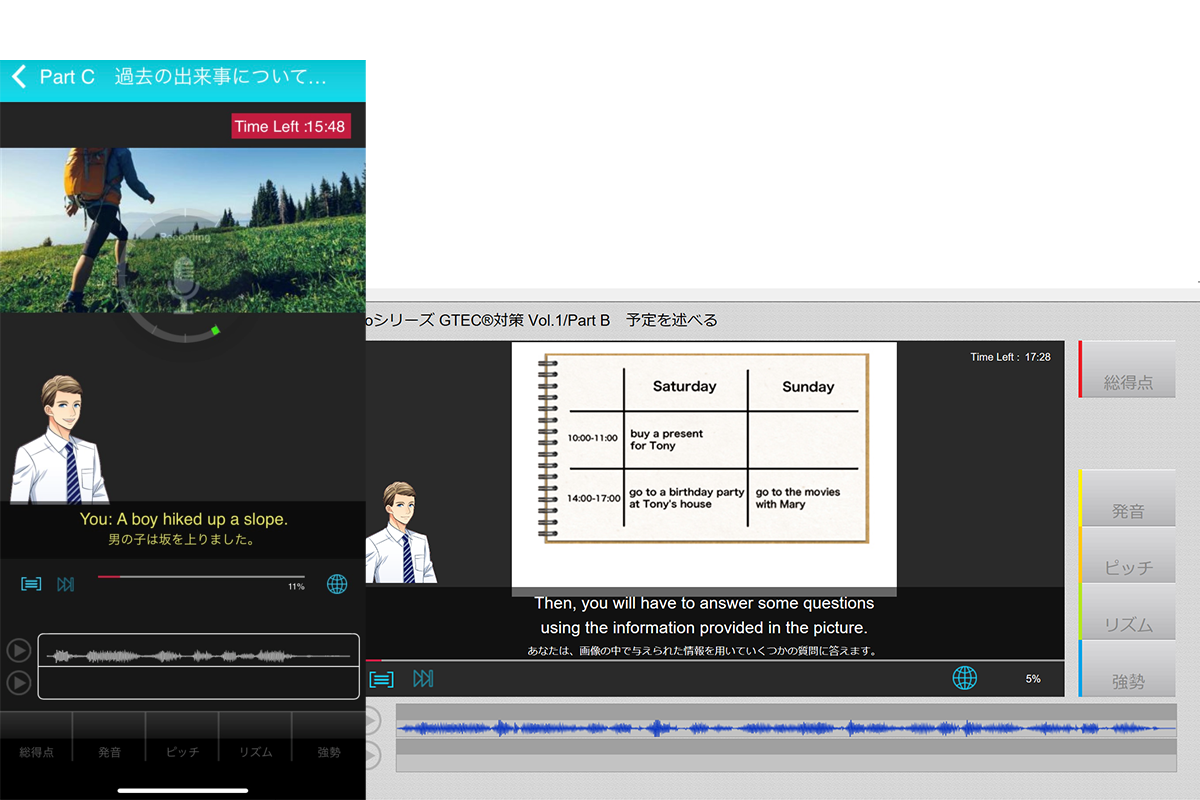Select the 強勢 tab in mobile view
This screenshot has height=800, width=1200.
(x=329, y=752)
